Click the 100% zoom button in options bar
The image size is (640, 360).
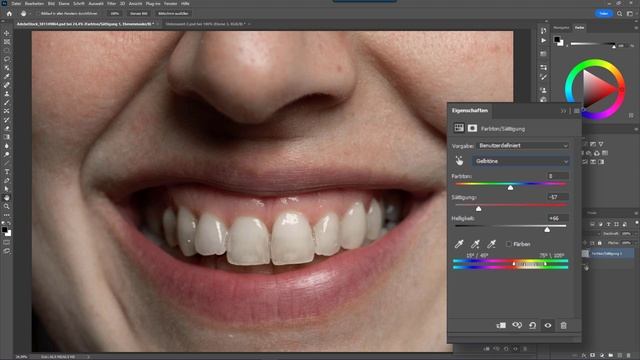[x=115, y=13]
